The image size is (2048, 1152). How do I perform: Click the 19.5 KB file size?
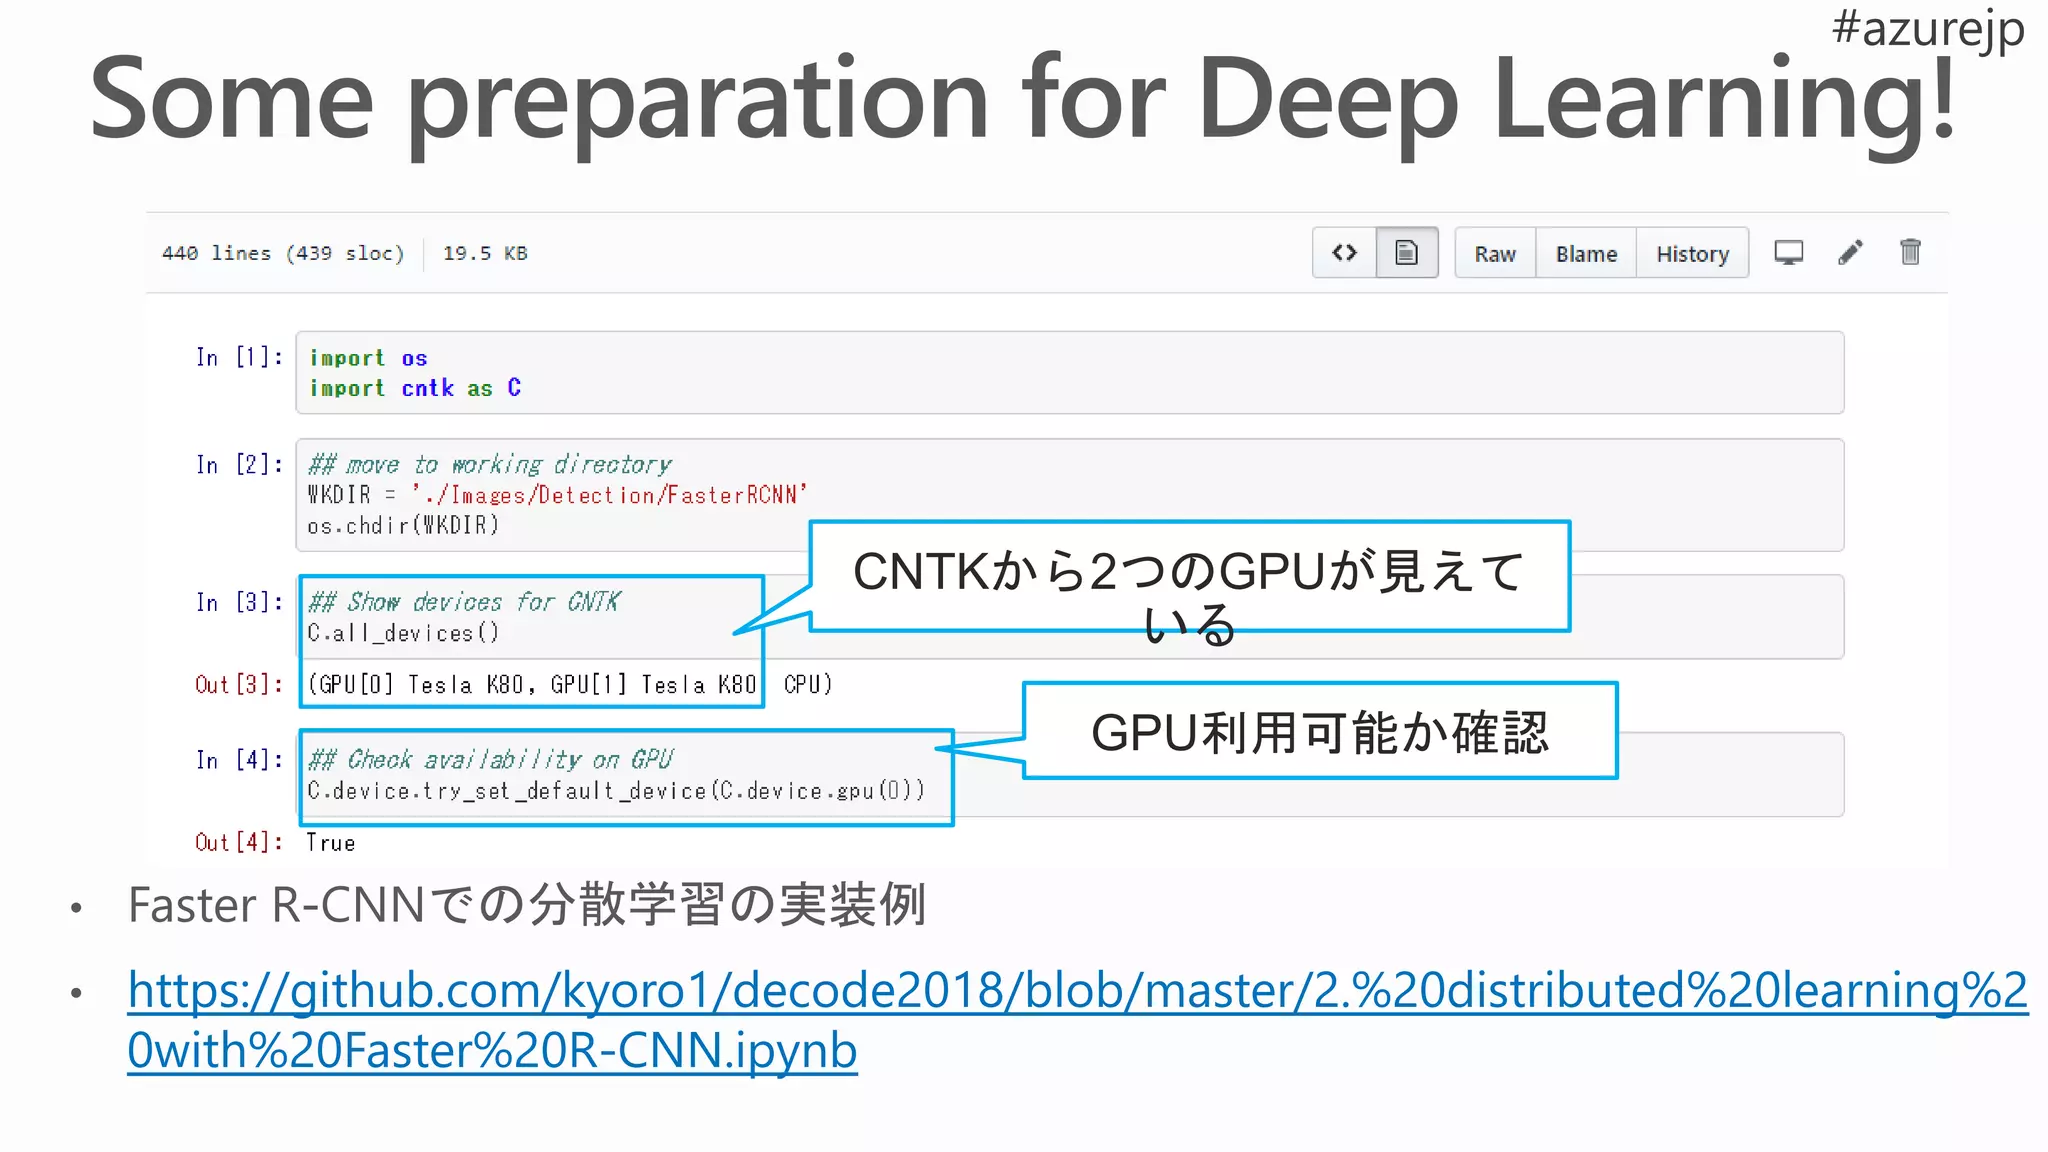(x=485, y=253)
